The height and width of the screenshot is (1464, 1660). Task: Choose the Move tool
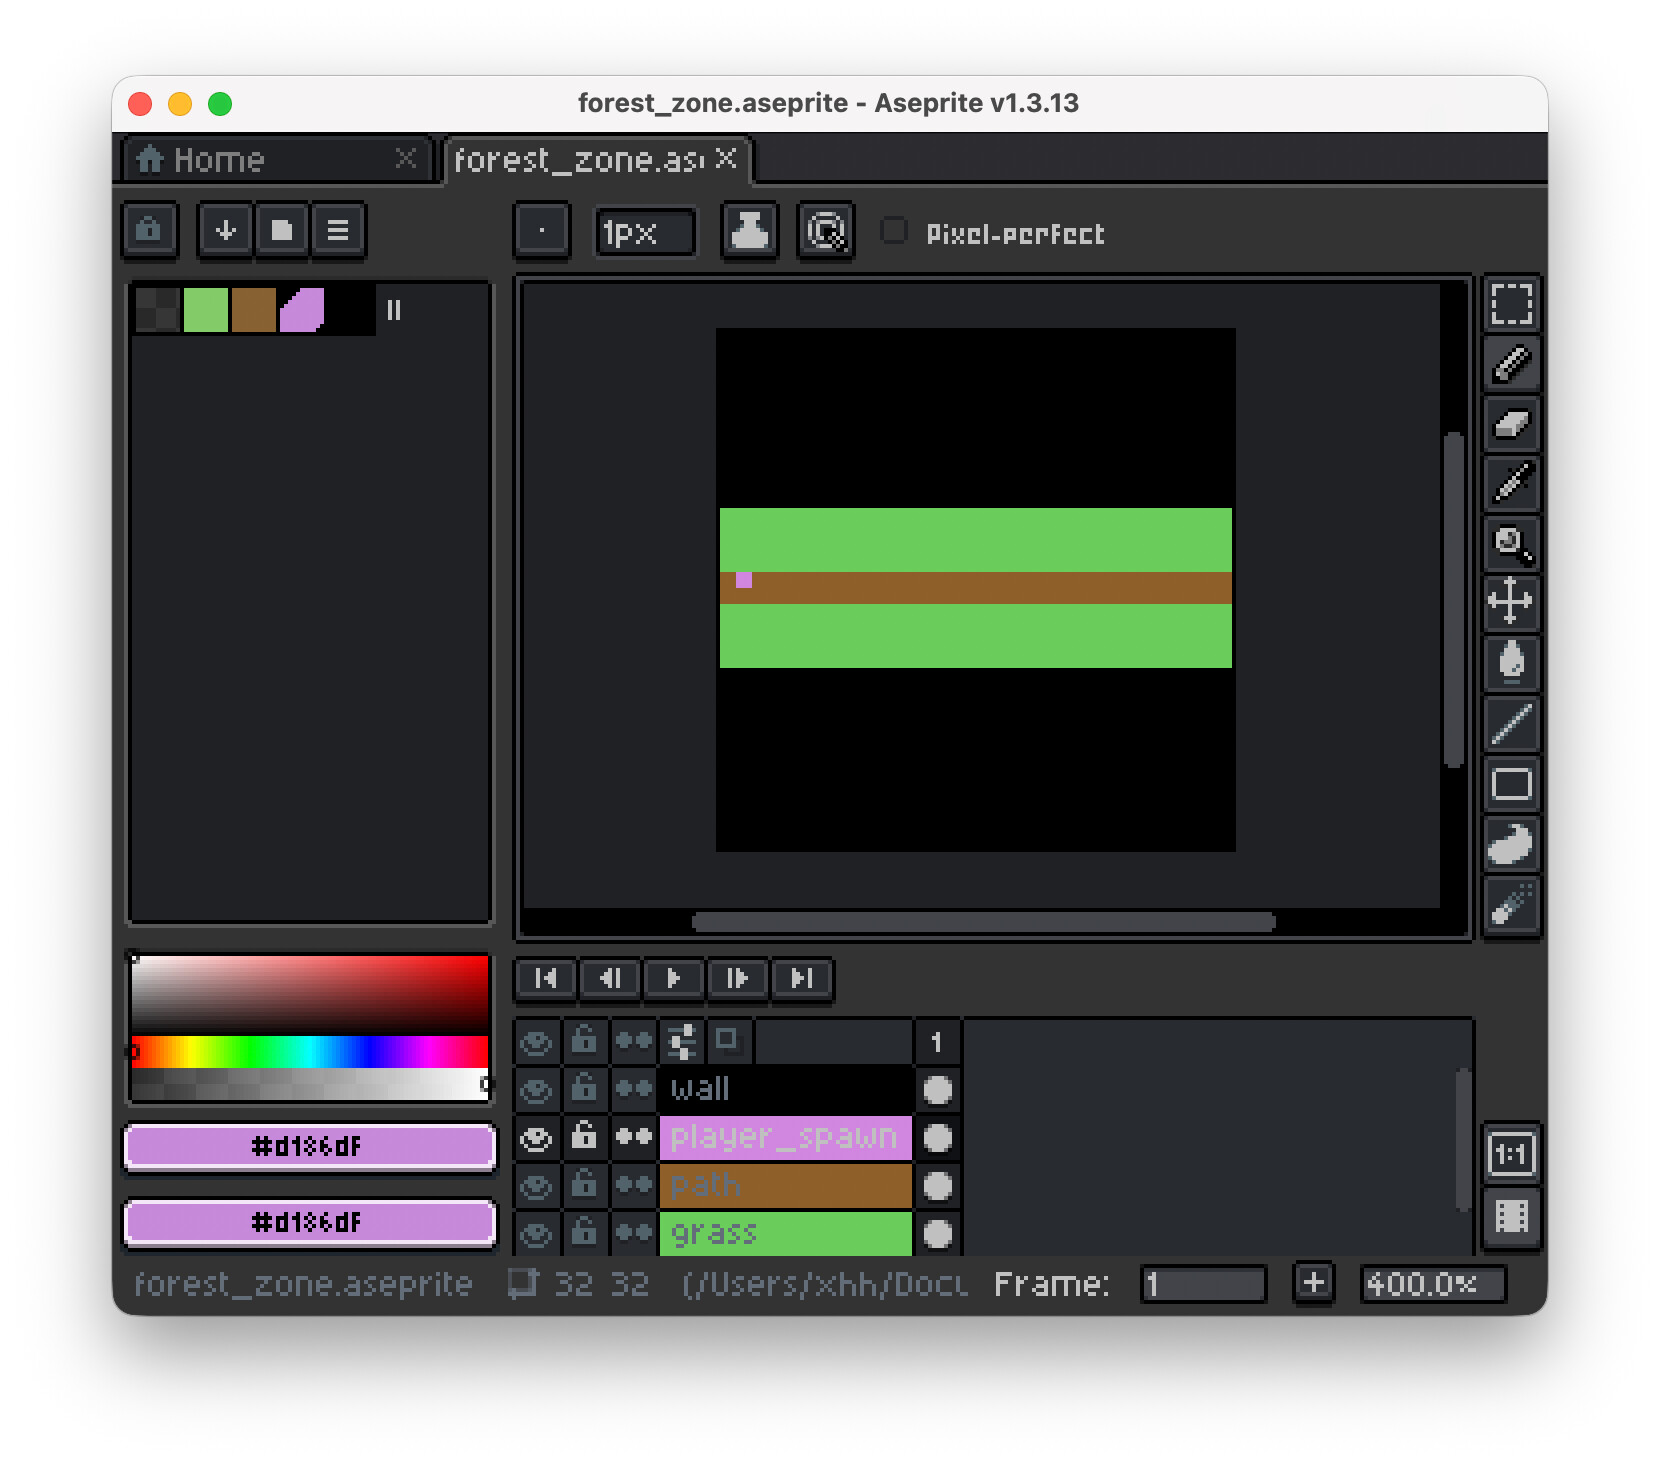tap(1511, 602)
